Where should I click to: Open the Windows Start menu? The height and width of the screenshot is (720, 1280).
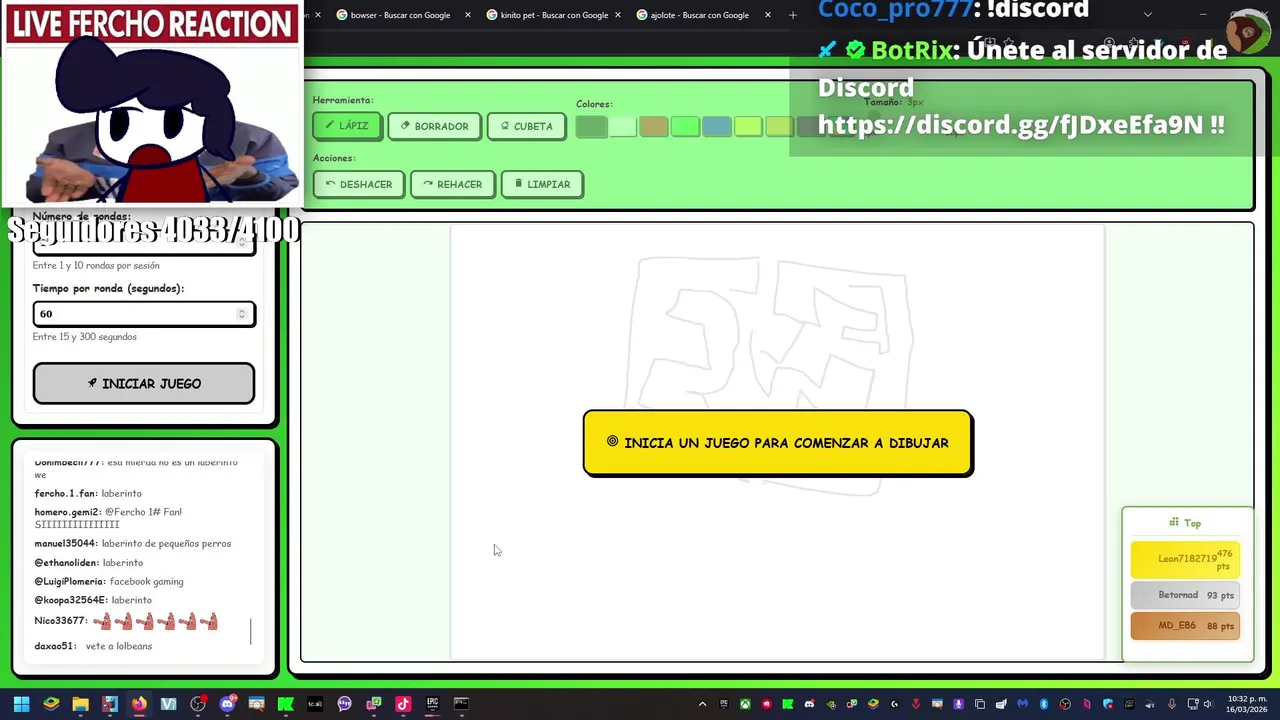tap(21, 704)
